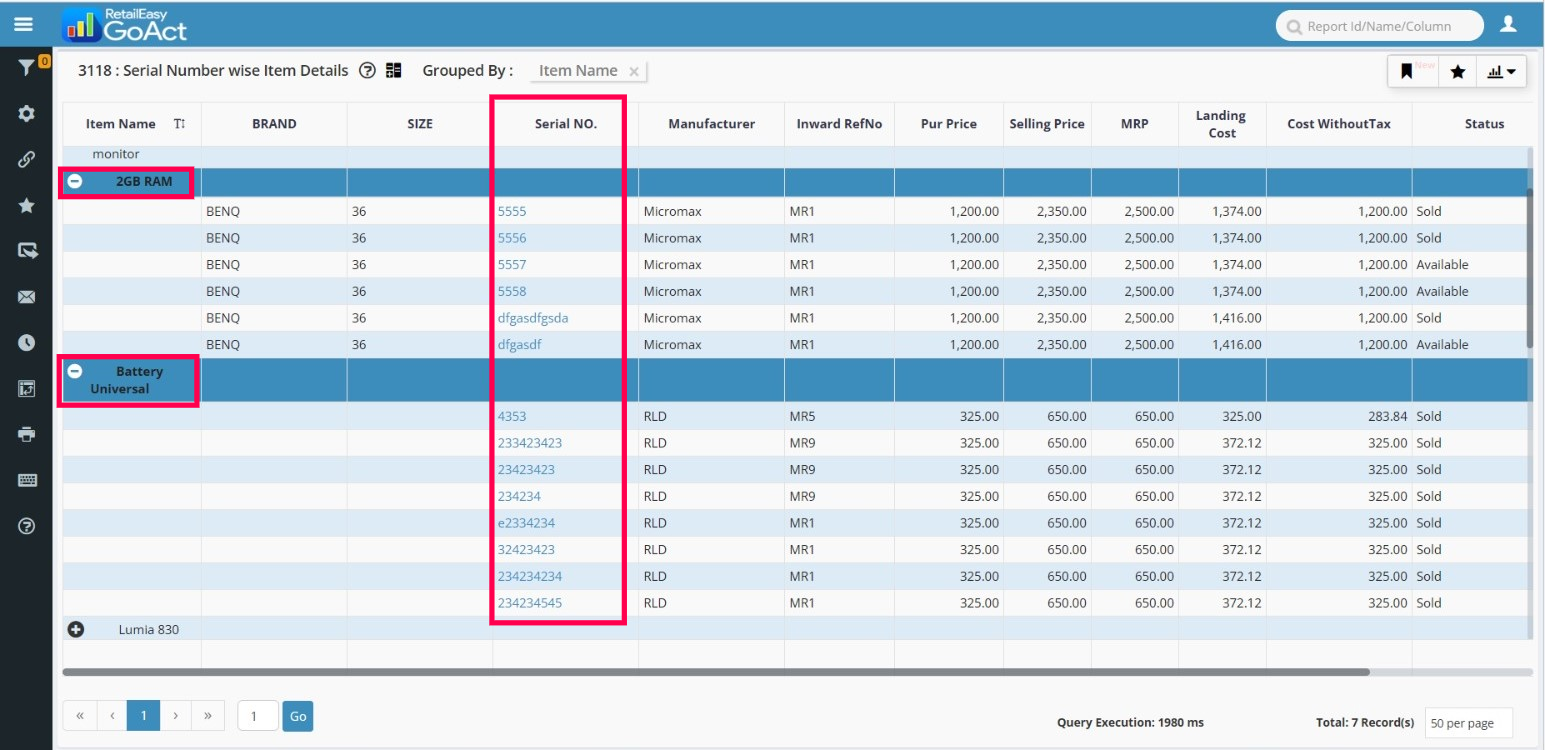This screenshot has height=750, width=1545.
Task: Open the hamburger menu in top-left
Action: (x=24, y=24)
